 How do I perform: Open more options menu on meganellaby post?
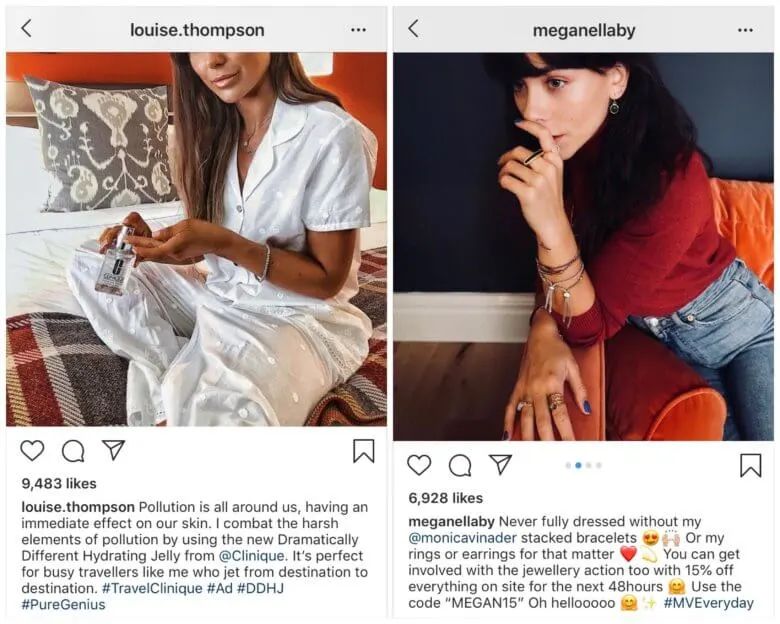745,30
